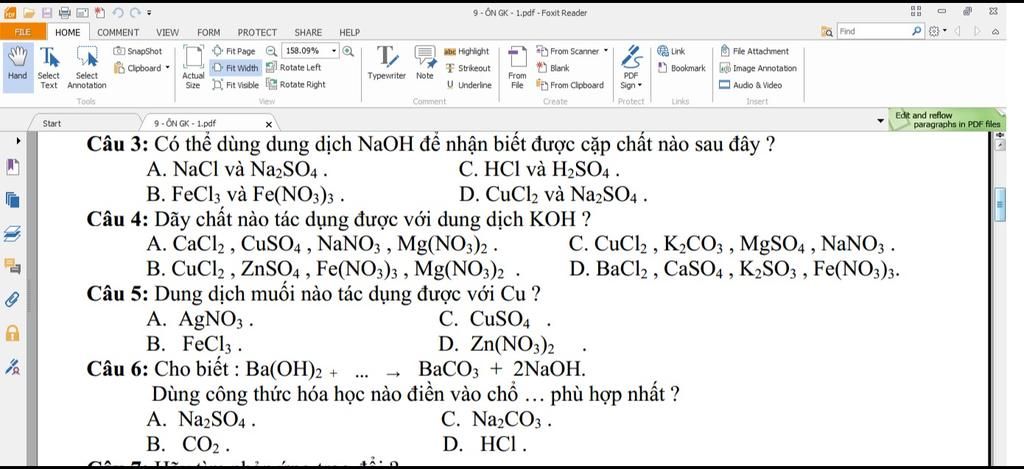Create a Blank PDF
This screenshot has height=469, width=1024.
coord(552,68)
